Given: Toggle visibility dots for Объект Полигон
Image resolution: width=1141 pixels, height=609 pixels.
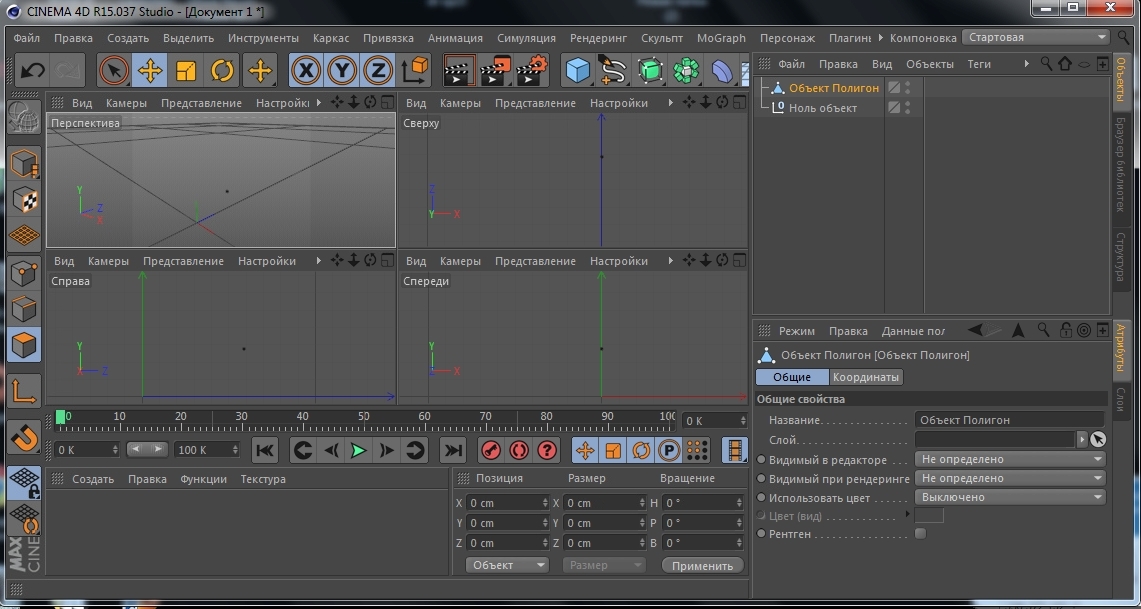Looking at the screenshot, I should (907, 88).
